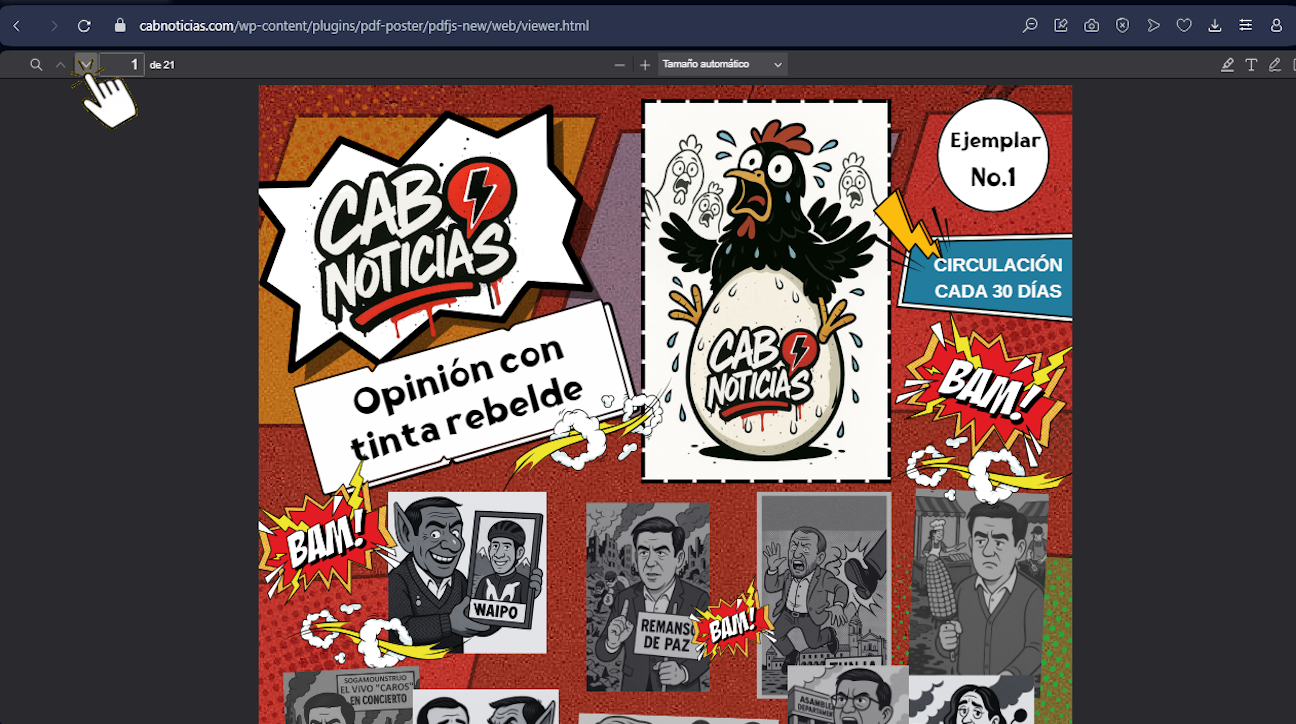Open the browser downloads panel
Viewport: 1296px width, 724px height.
point(1215,26)
